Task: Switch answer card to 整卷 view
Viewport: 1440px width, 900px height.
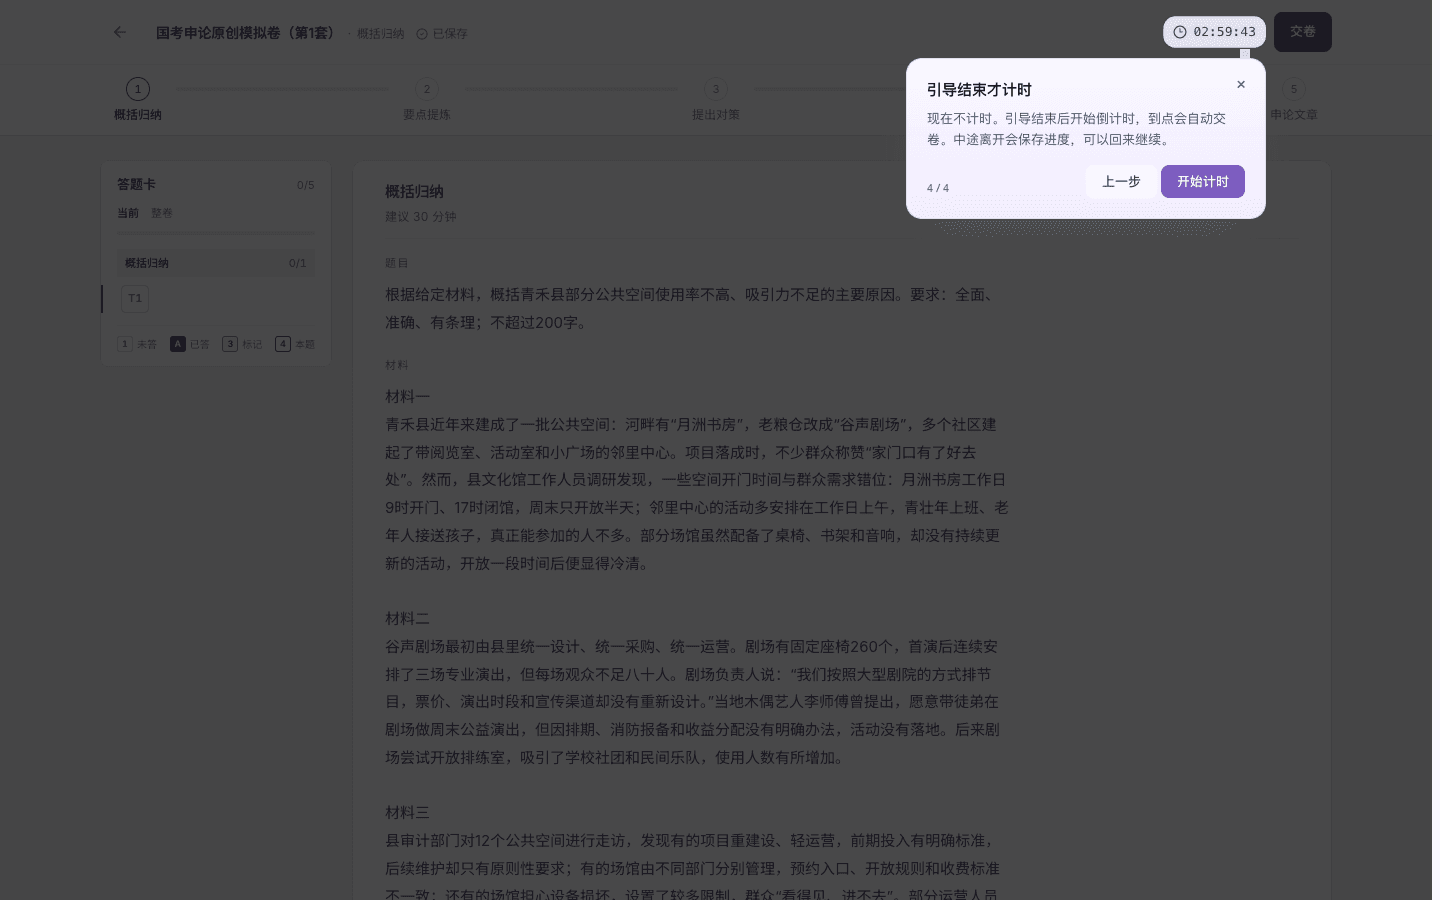Action: click(x=162, y=213)
